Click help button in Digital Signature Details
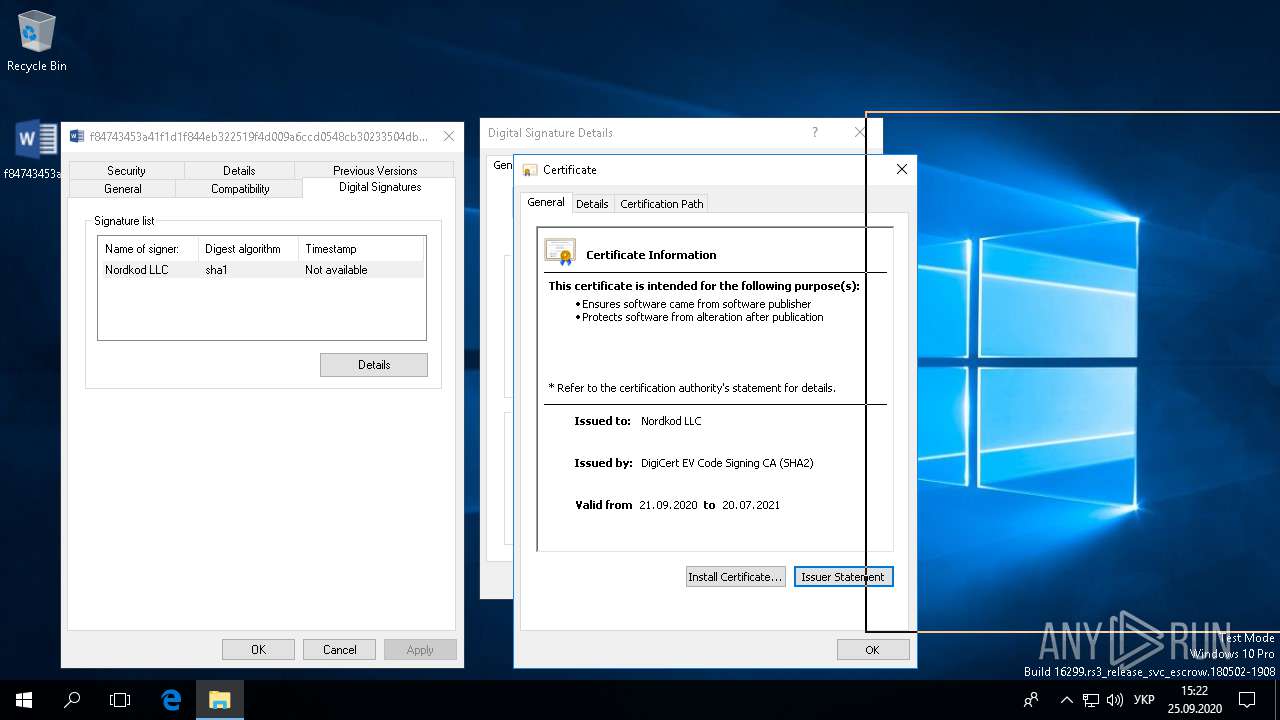This screenshot has width=1280, height=720. (x=814, y=132)
